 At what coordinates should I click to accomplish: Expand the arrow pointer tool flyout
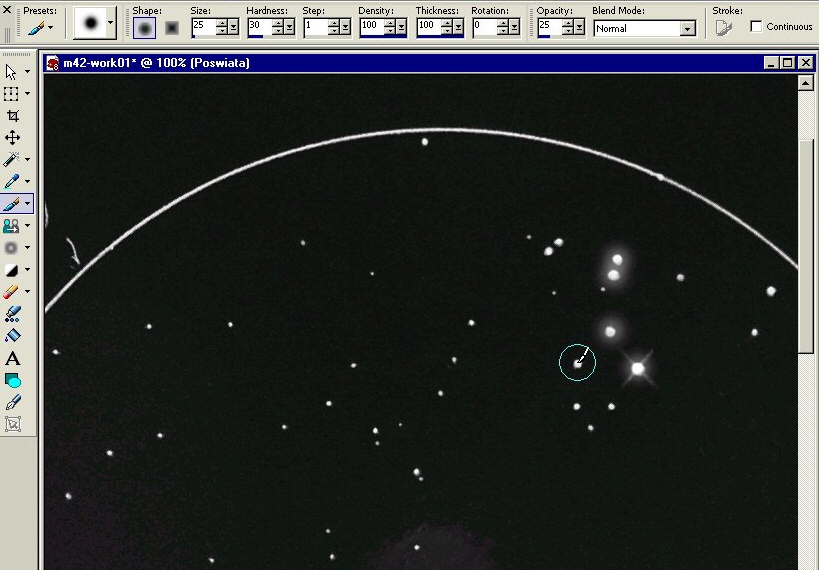click(27, 72)
